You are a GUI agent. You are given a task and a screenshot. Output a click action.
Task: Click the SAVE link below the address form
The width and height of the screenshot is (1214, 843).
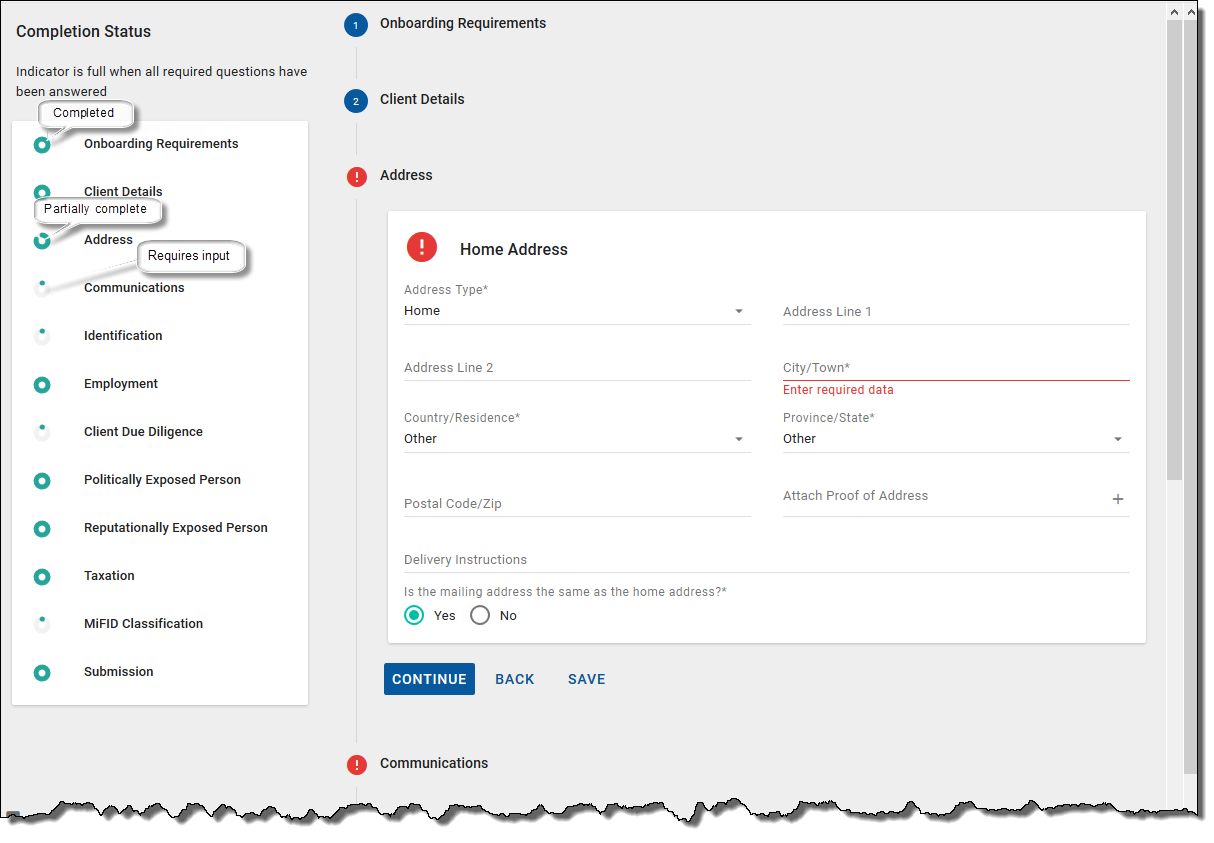(x=586, y=679)
